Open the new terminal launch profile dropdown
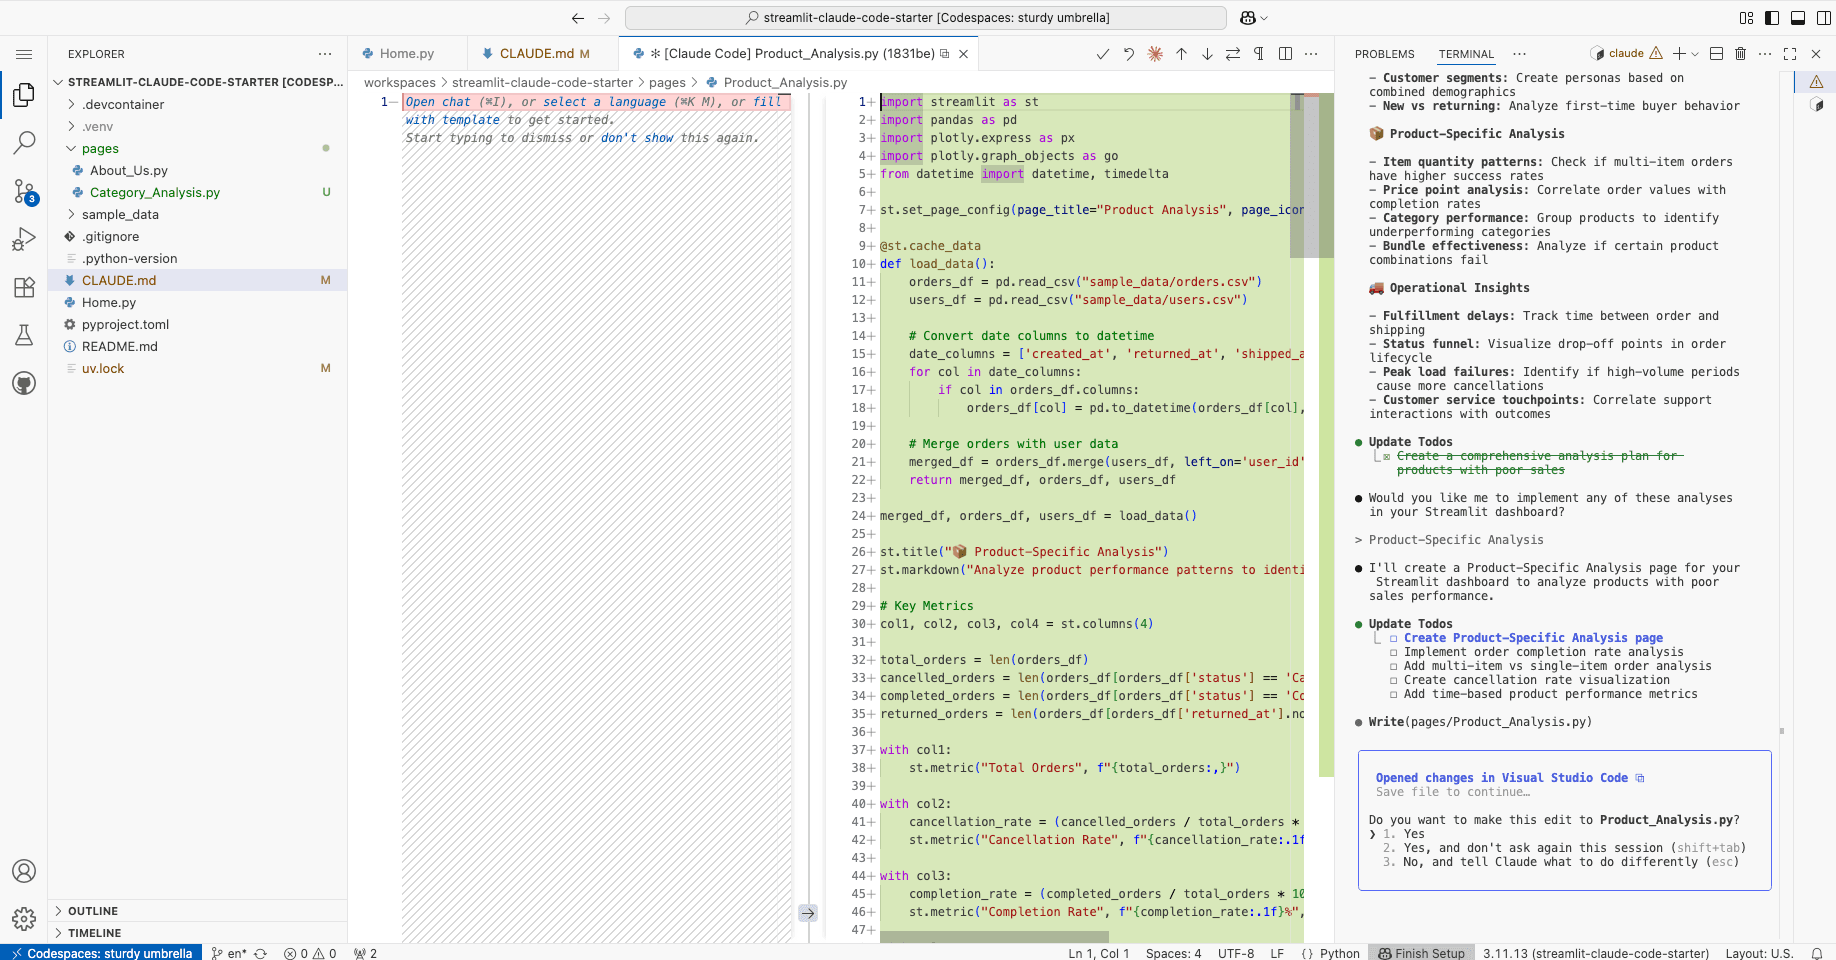This screenshot has height=960, width=1836. pyautogui.click(x=1695, y=54)
